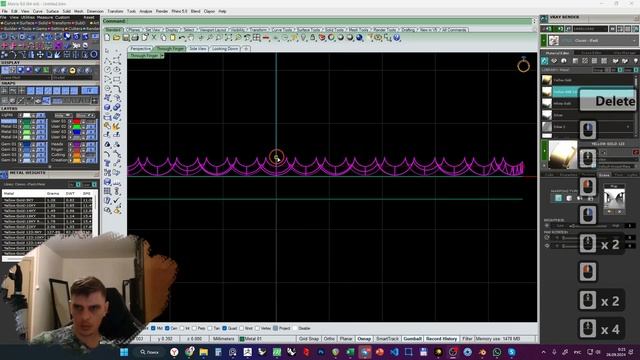Uncheck the Mid osnap checkbox

point(153,328)
